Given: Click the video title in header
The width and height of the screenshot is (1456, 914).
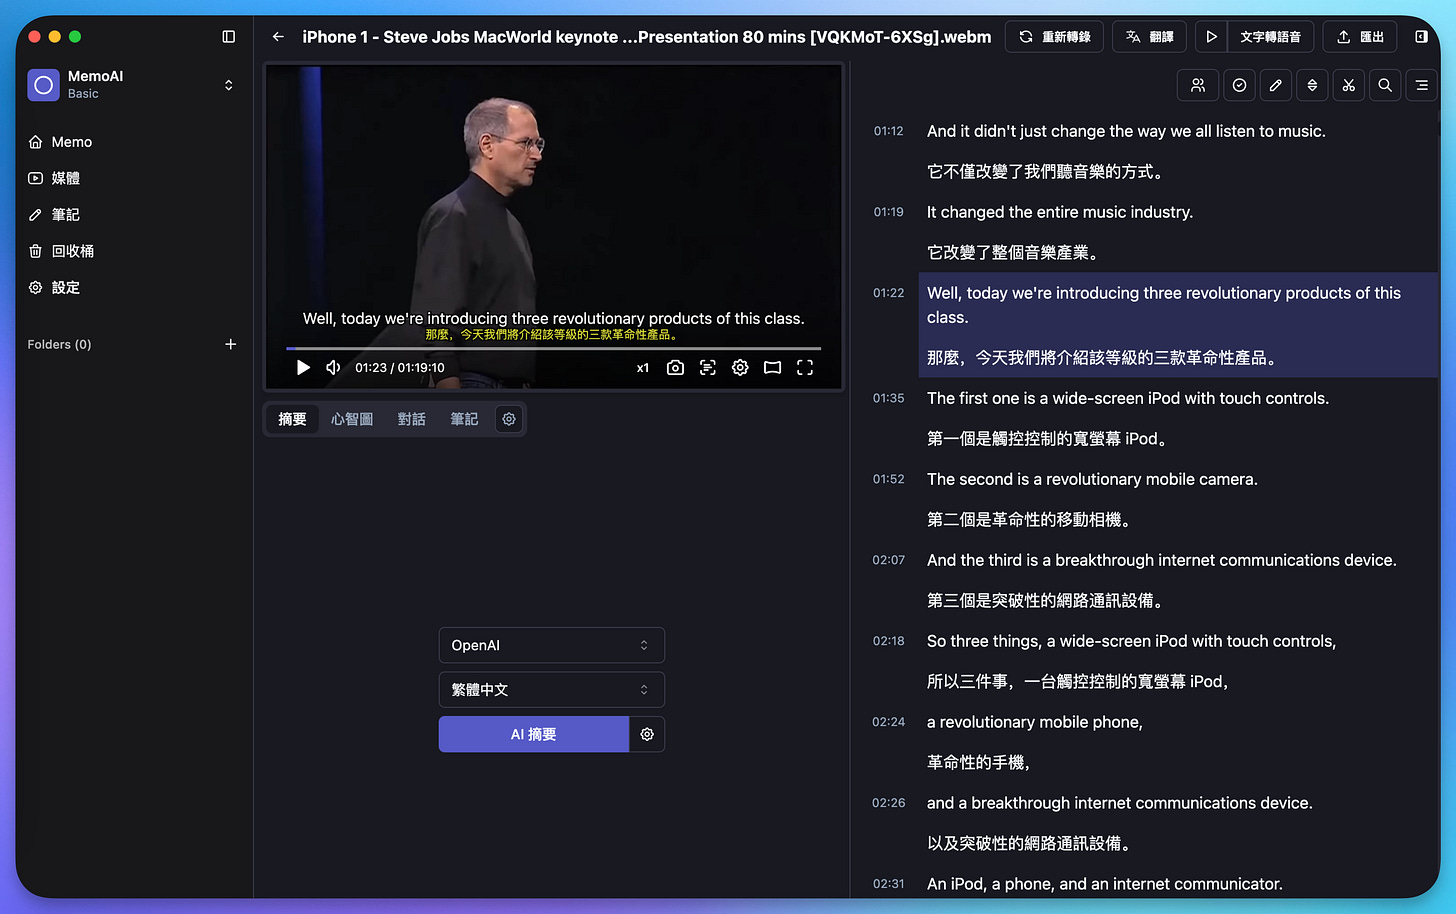Looking at the screenshot, I should coord(646,37).
